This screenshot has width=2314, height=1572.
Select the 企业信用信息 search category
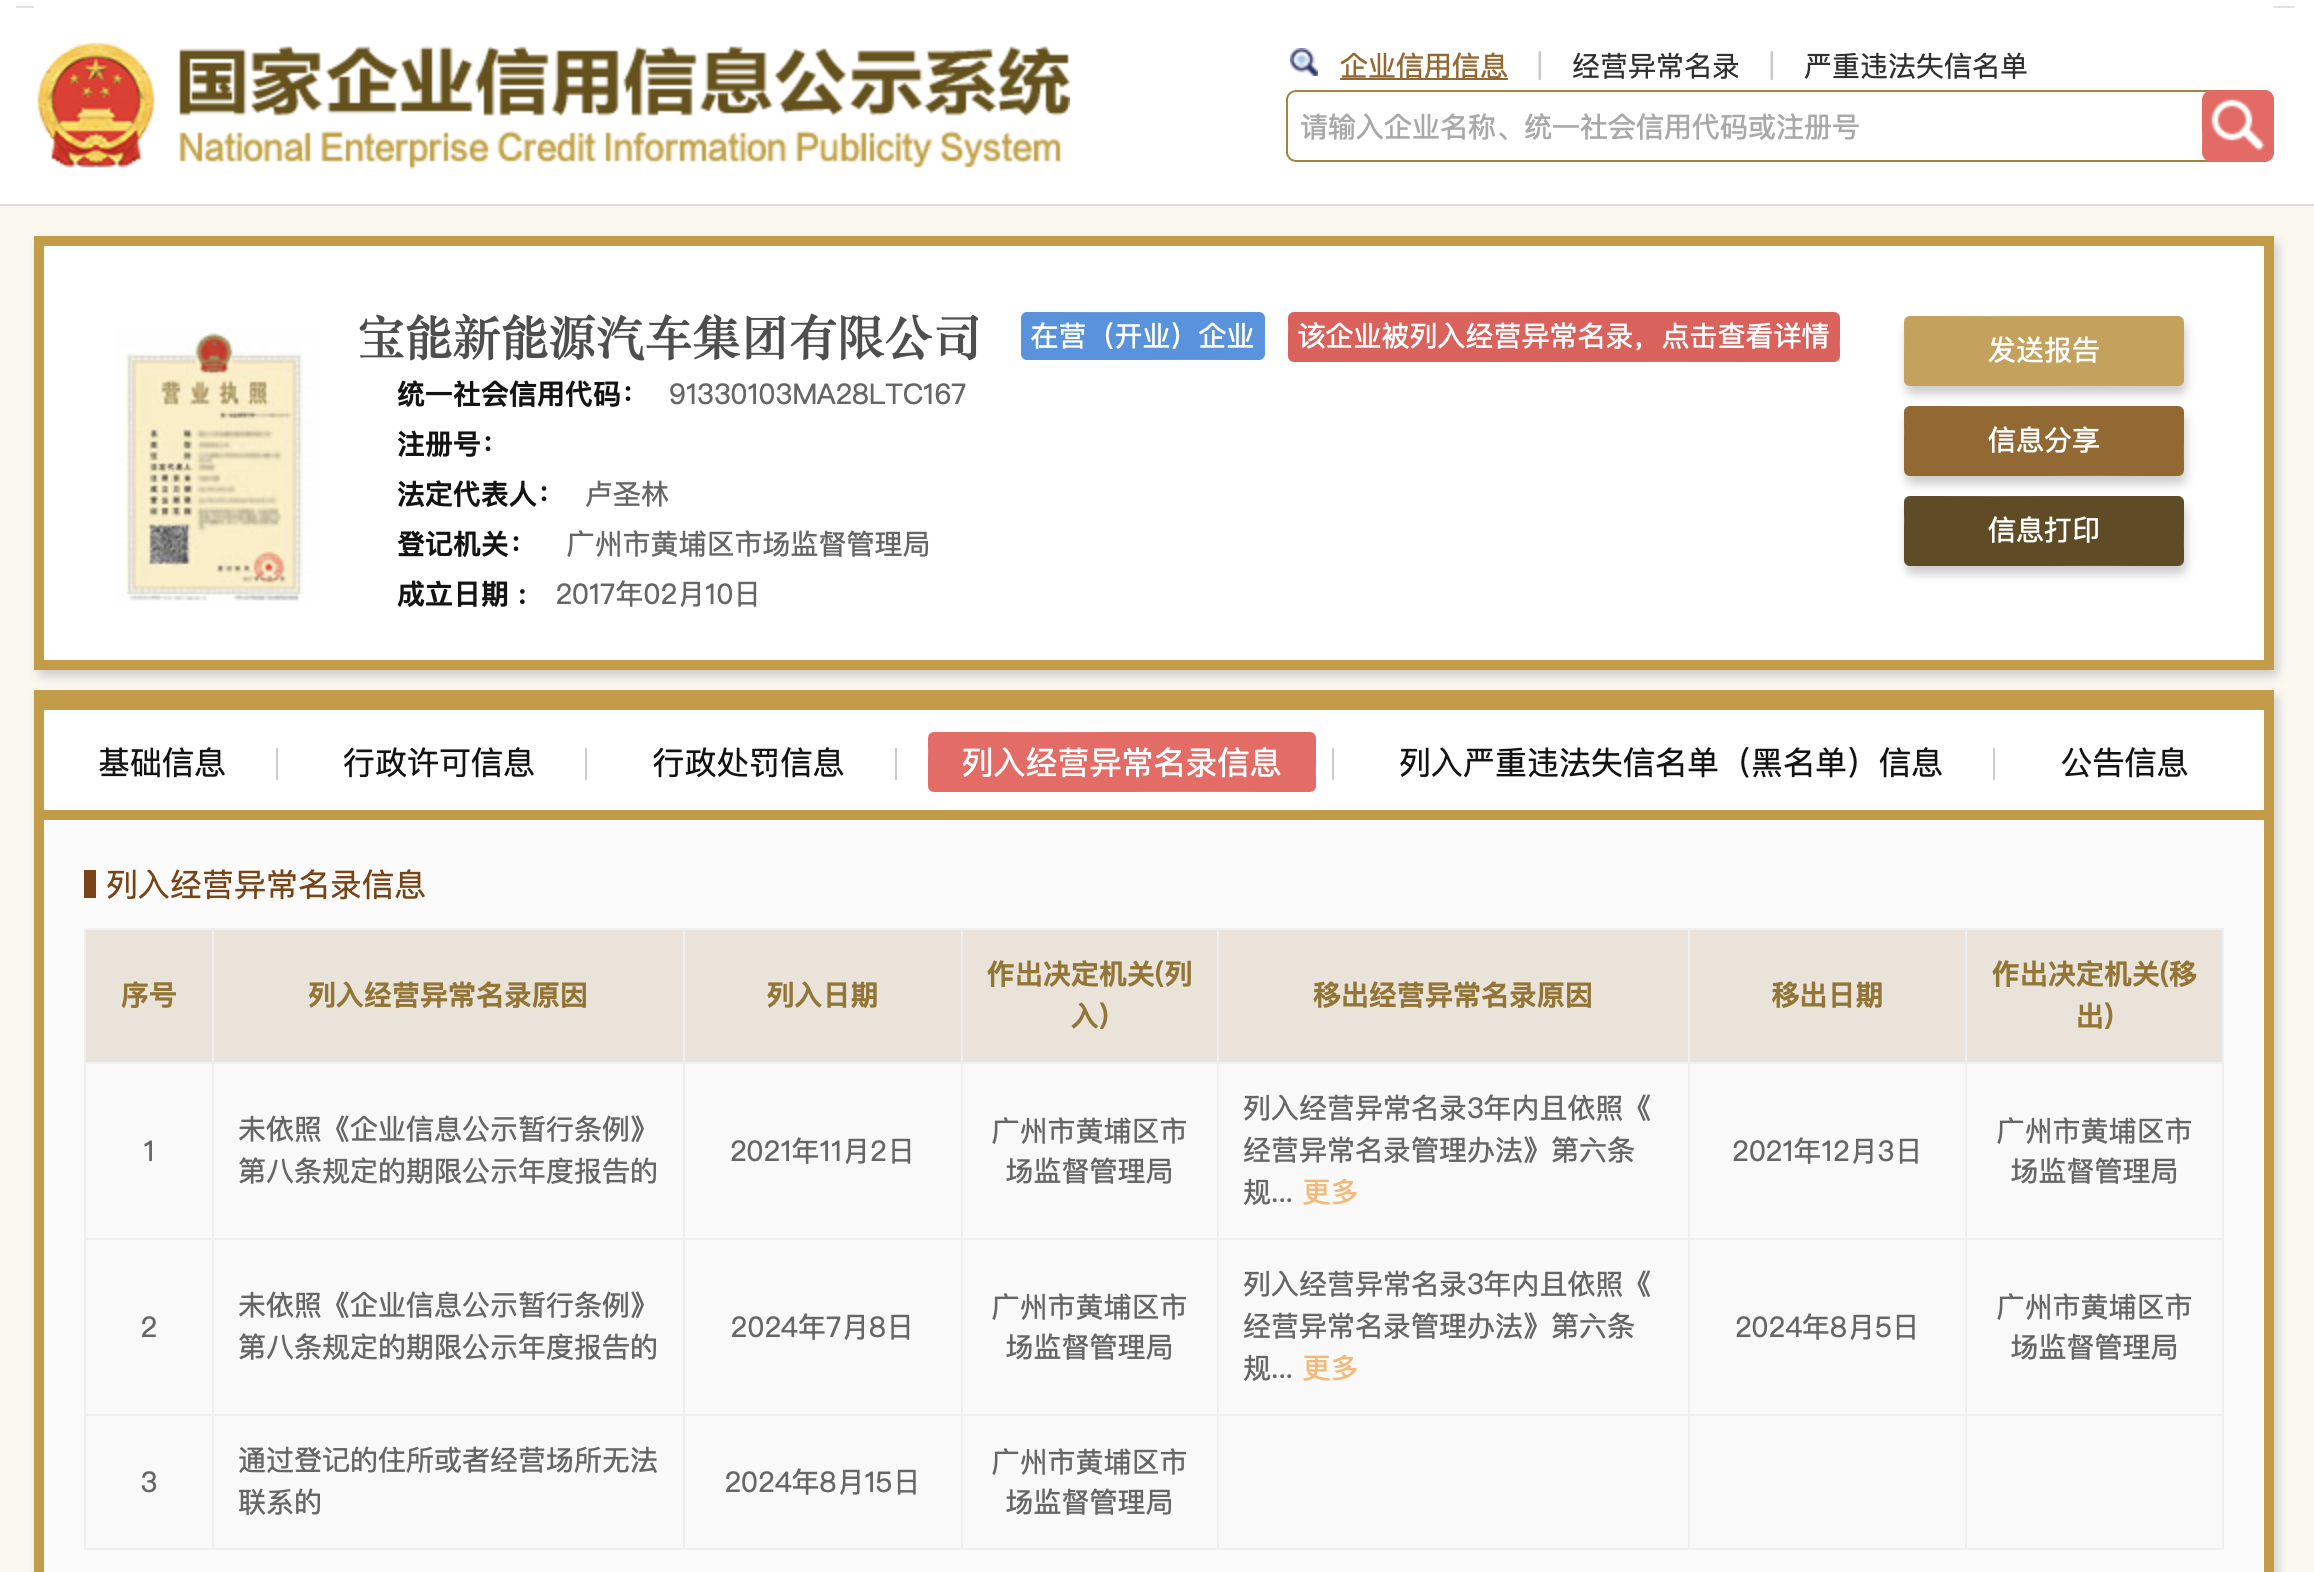(1423, 66)
